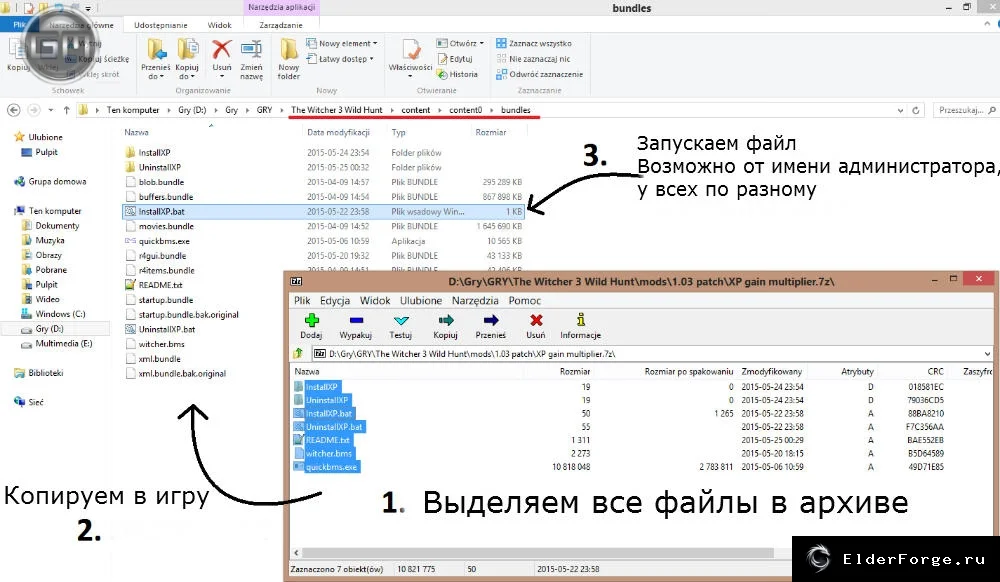Click Zaznacz wszystko in Explorer ribbon

tap(534, 43)
